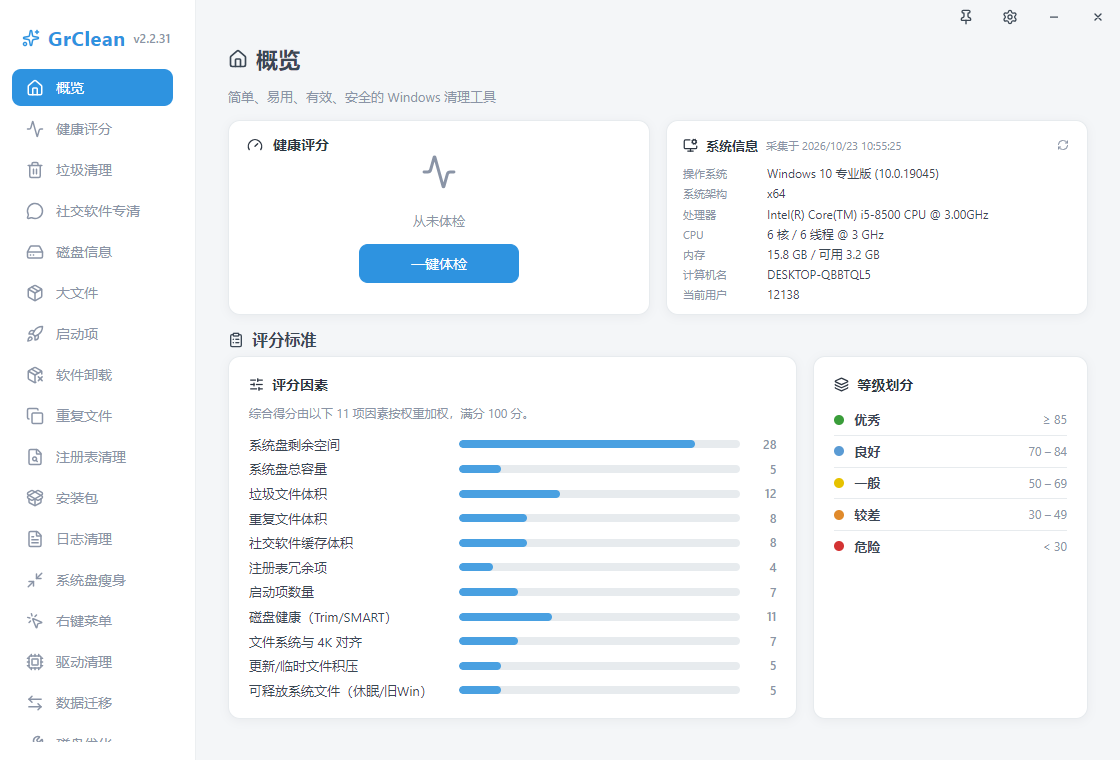Click the 较差 30 – 49 grade row
1120x760 pixels.
950,515
